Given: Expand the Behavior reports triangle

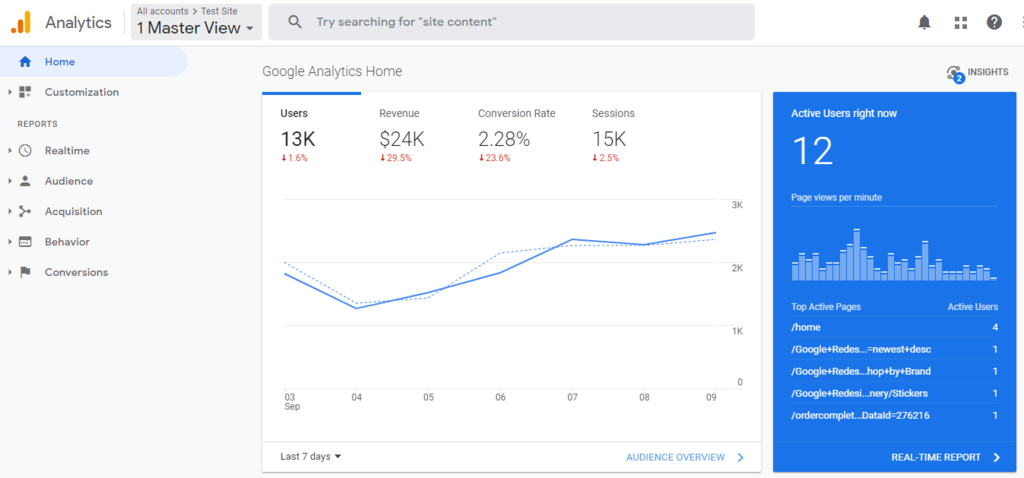Looking at the screenshot, I should 10,242.
